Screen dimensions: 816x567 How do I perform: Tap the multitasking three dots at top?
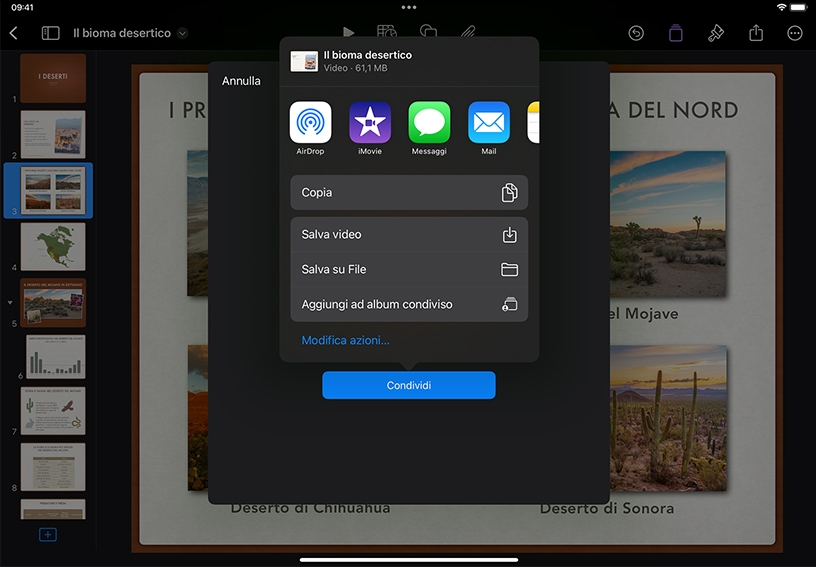[x=409, y=7]
